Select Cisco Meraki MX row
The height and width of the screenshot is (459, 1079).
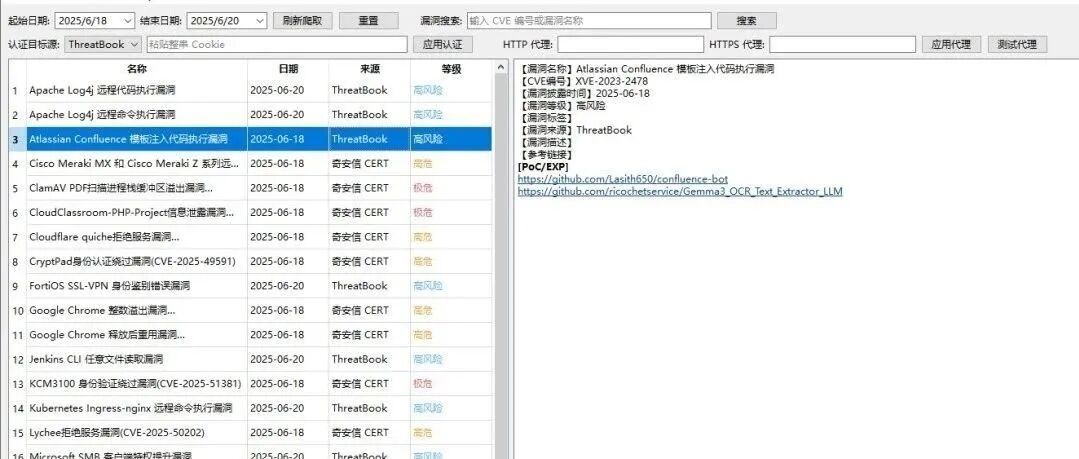click(250, 164)
